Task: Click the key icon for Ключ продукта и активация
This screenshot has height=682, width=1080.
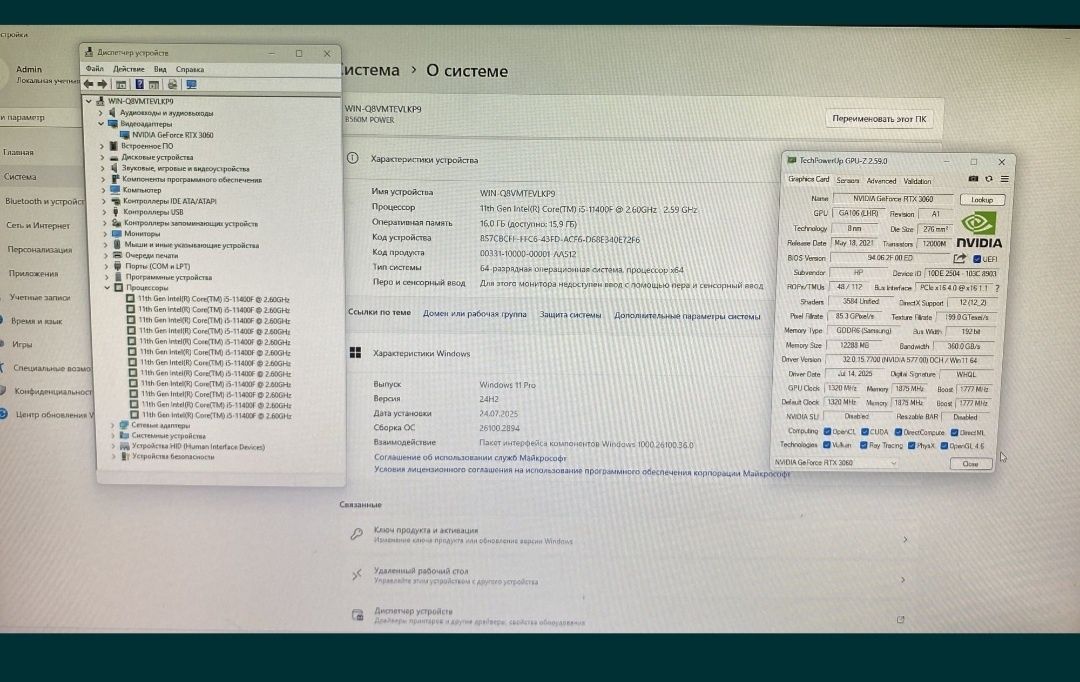Action: [356, 534]
